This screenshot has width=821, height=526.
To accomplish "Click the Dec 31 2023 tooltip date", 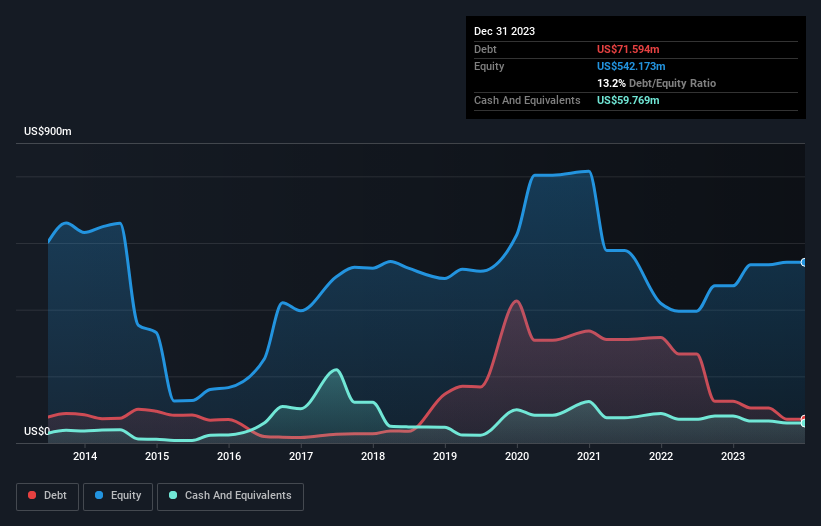I will [x=504, y=31].
